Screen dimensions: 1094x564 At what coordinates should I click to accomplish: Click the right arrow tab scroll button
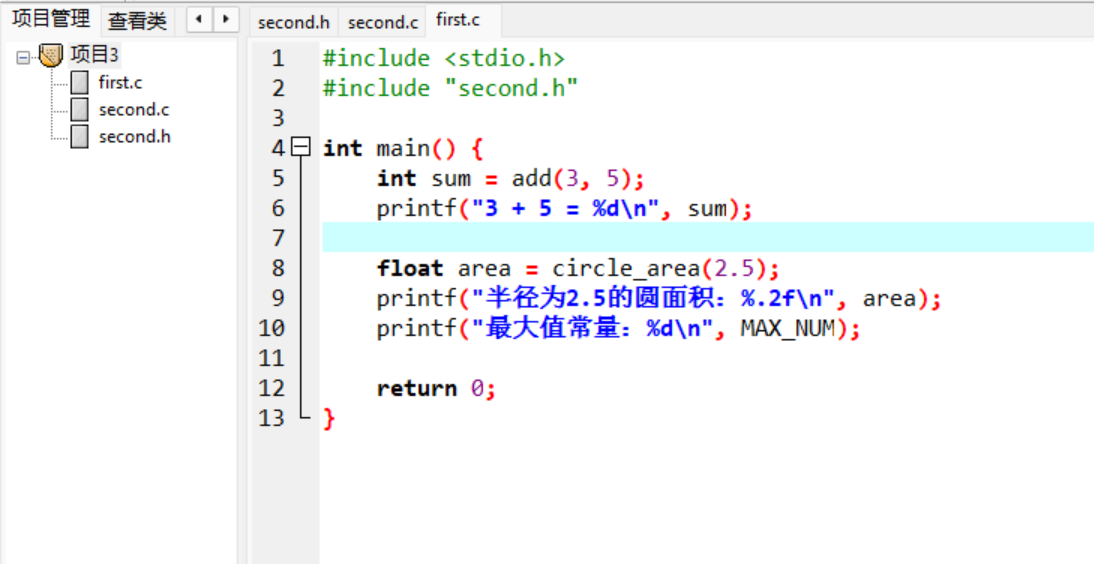pos(226,19)
